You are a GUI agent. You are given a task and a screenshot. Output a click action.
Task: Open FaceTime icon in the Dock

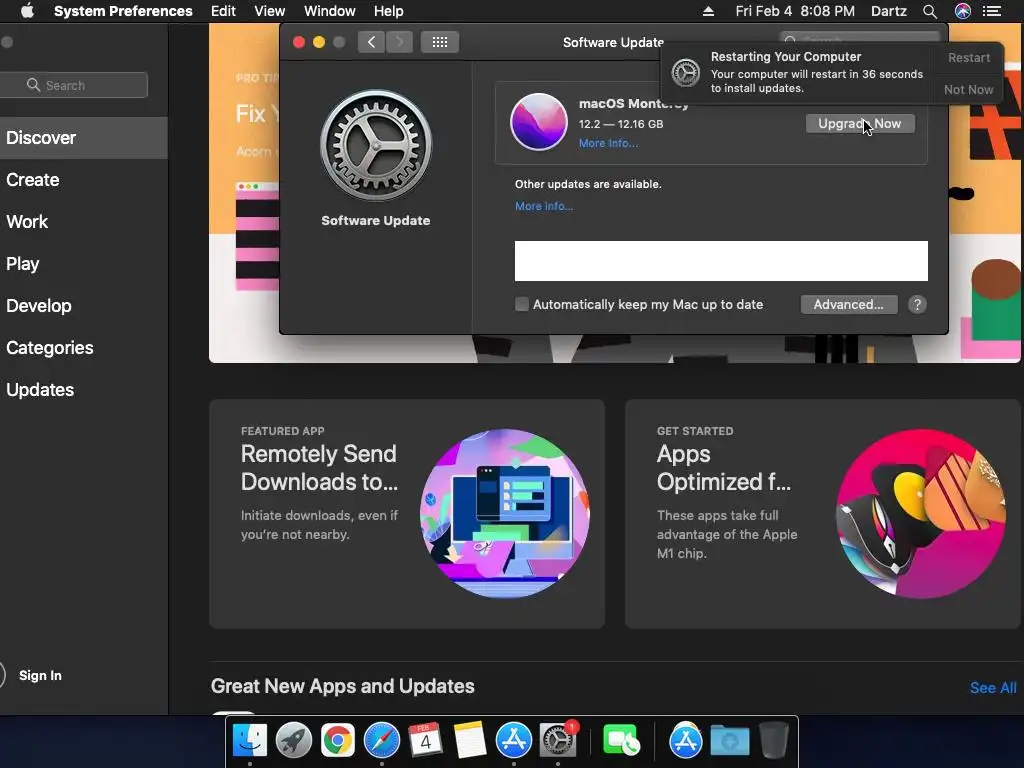tap(620, 741)
